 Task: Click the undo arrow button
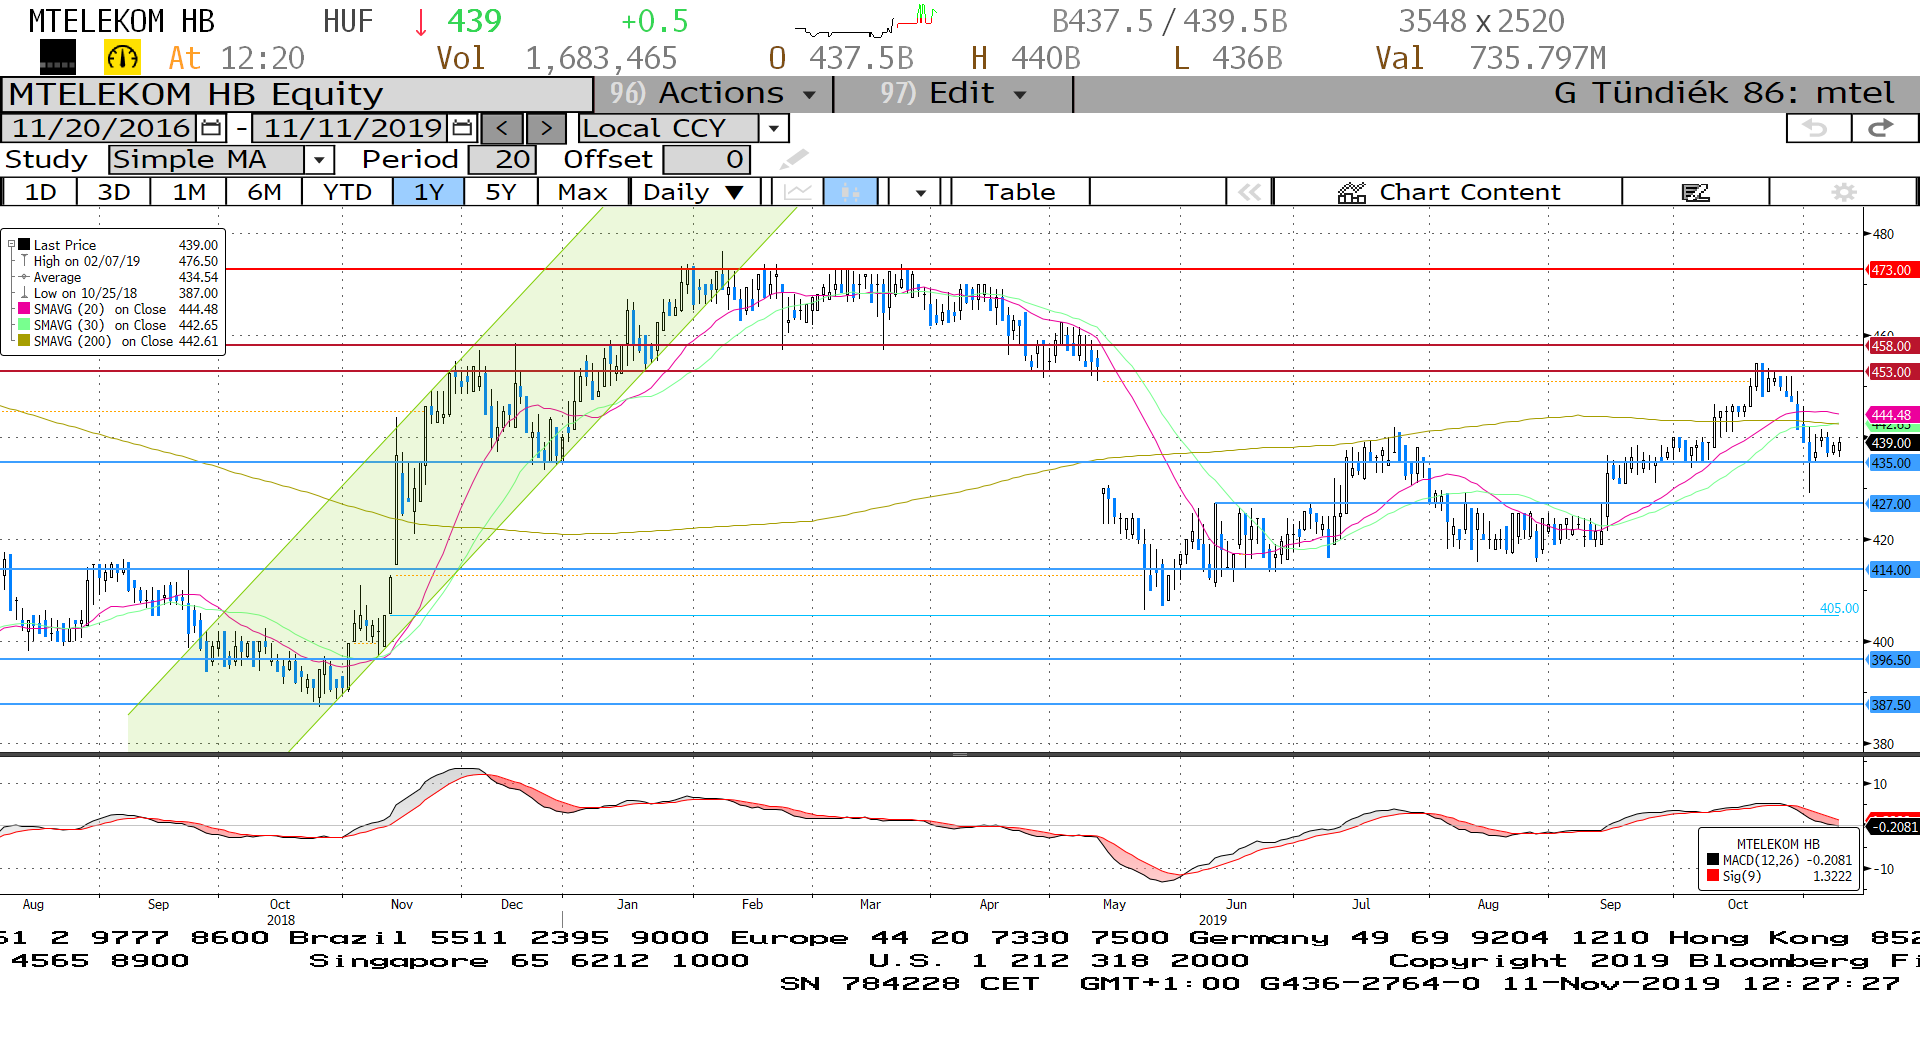[1817, 128]
